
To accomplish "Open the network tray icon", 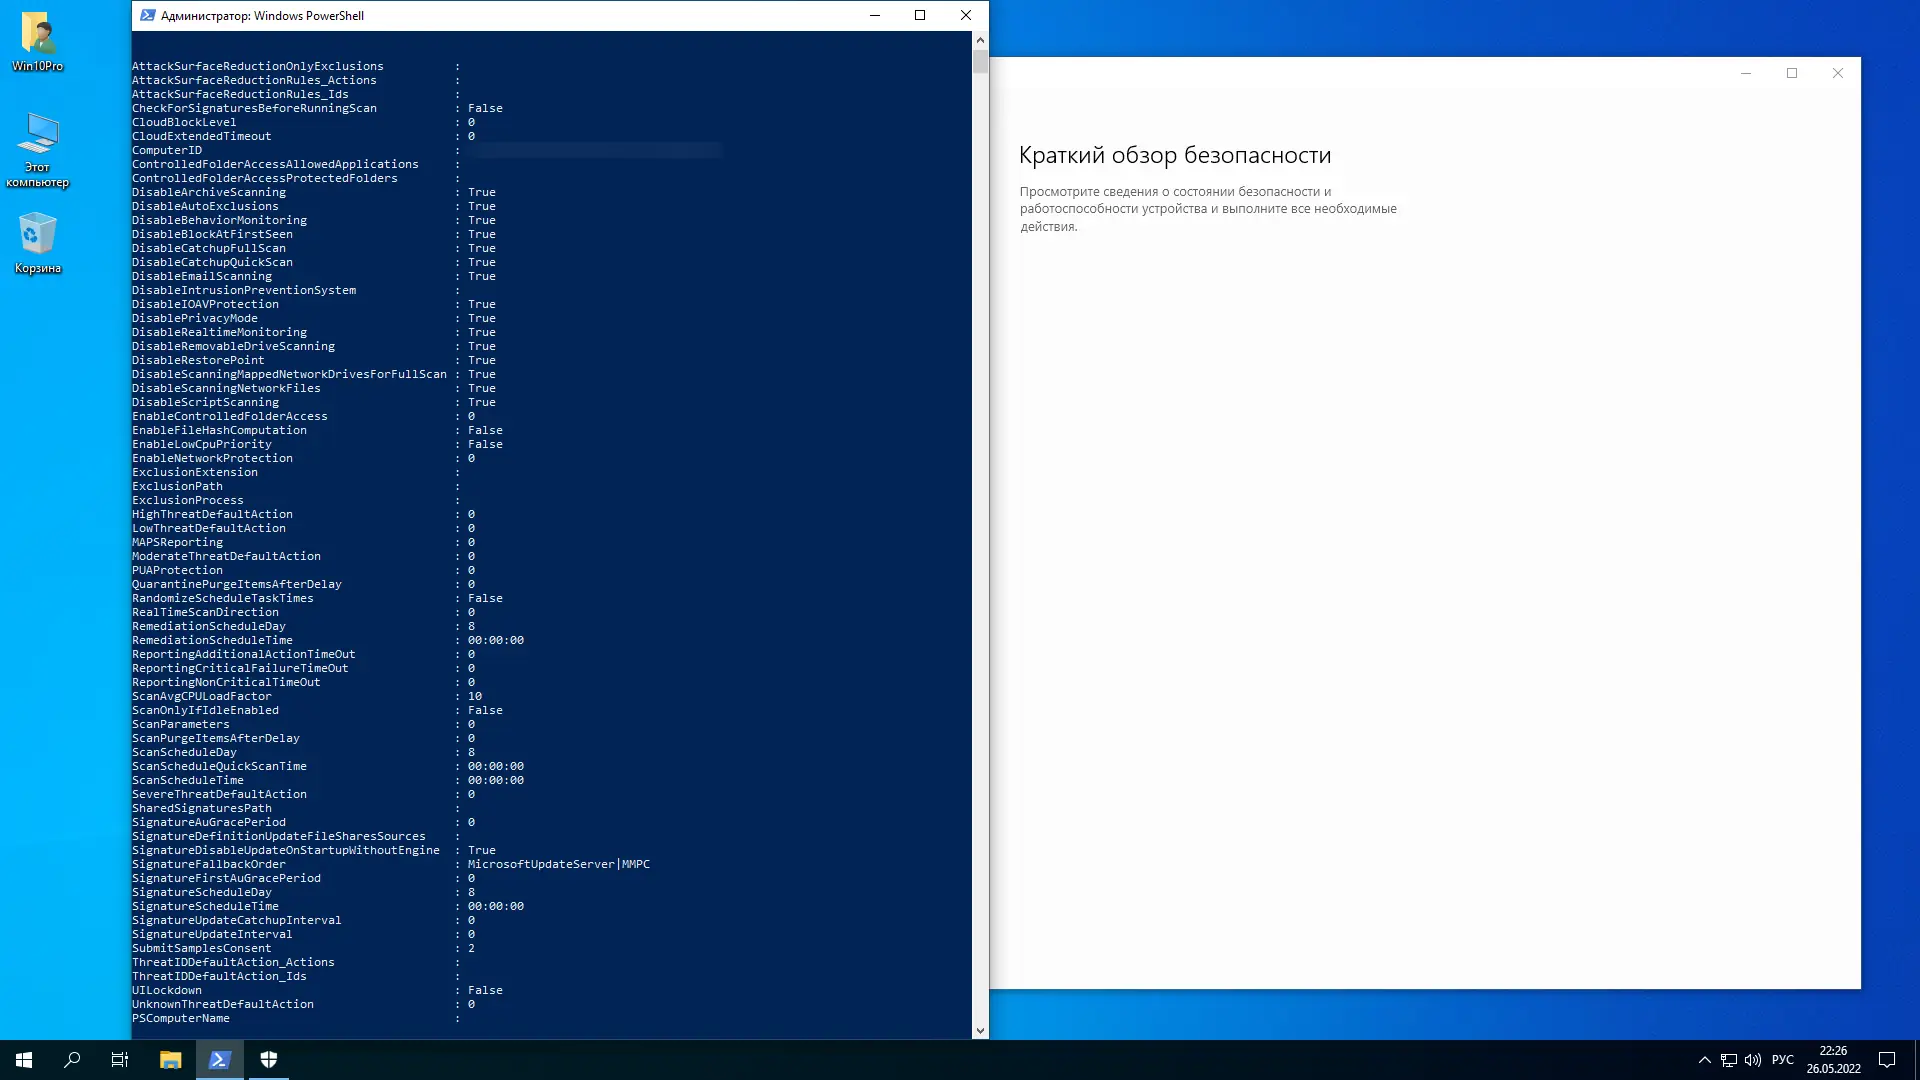I will click(1728, 1060).
